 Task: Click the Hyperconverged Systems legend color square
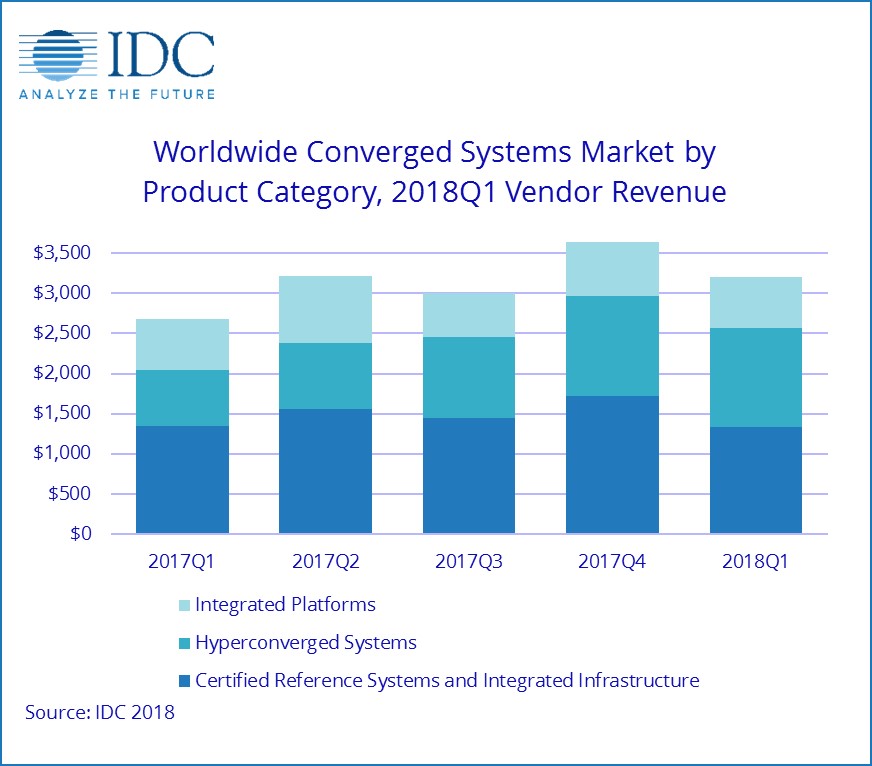[182, 643]
